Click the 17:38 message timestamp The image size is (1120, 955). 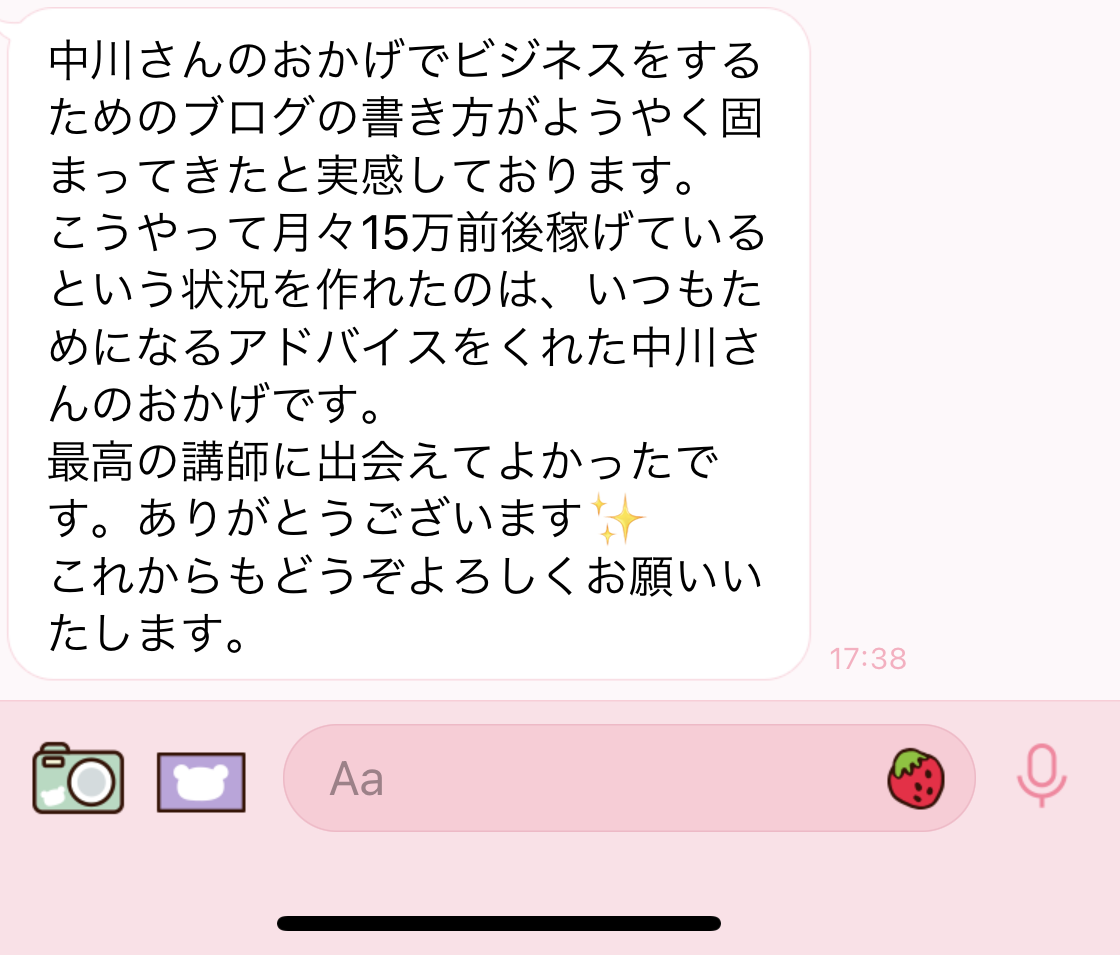868,659
